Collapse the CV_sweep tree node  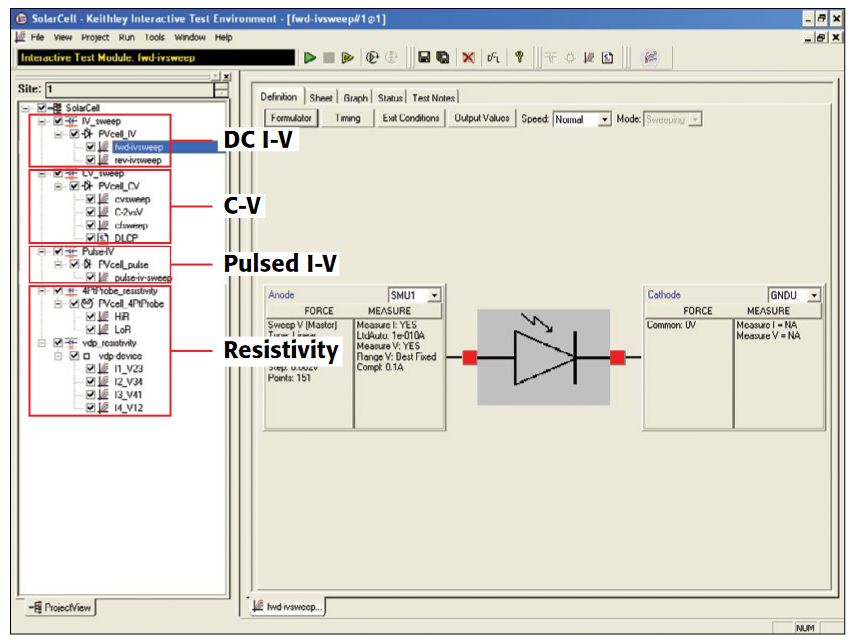(x=41, y=173)
